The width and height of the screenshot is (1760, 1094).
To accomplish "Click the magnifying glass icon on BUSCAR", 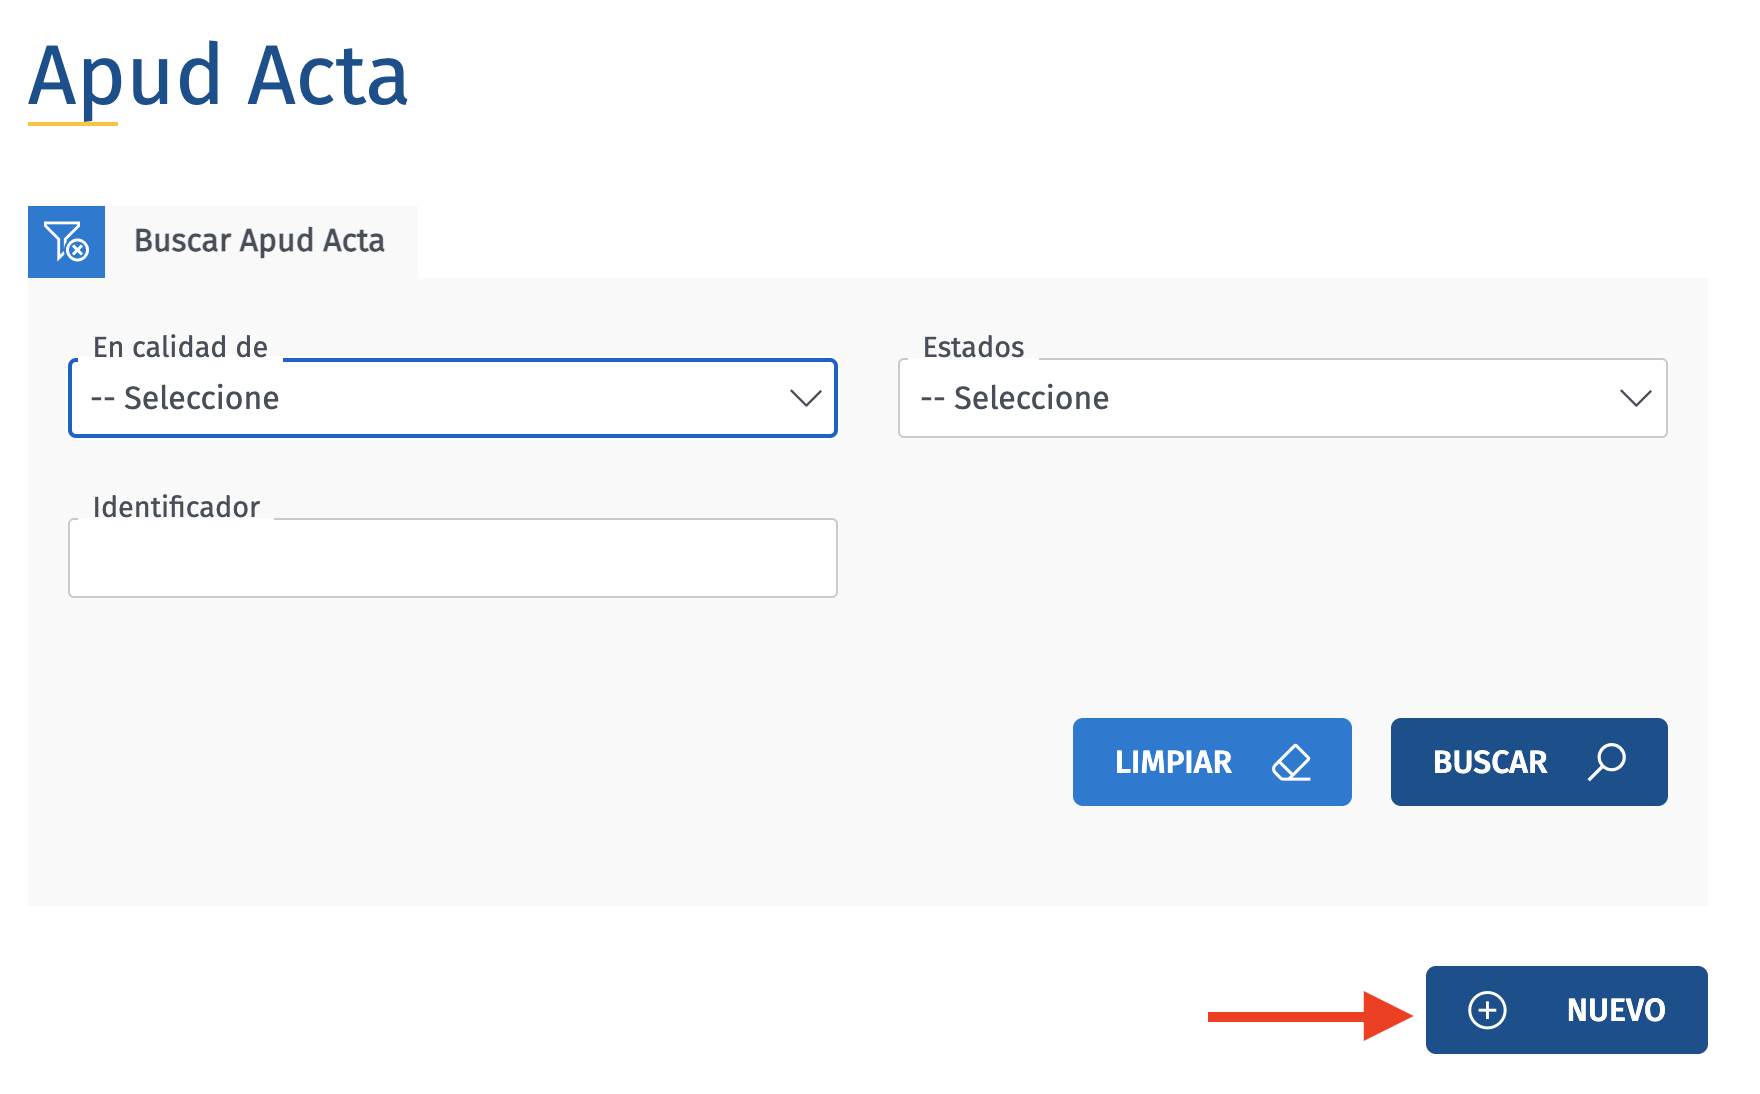I will click(1607, 762).
